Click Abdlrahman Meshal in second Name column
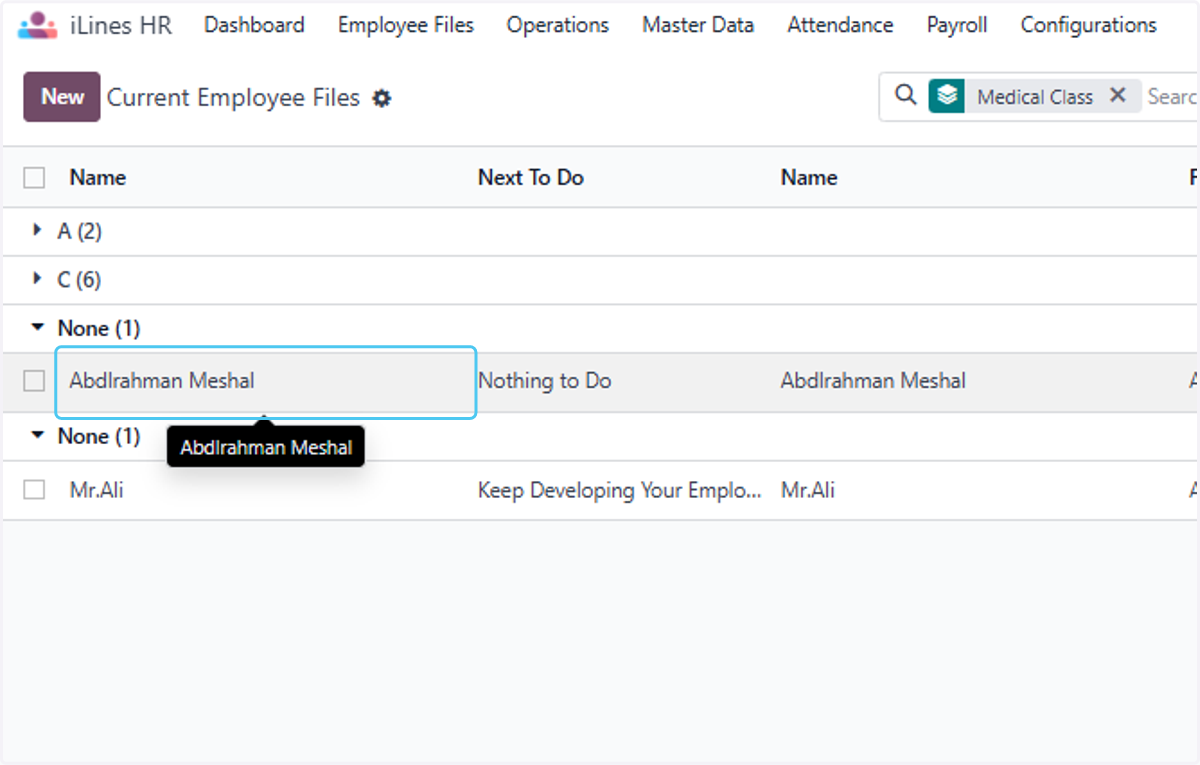1200x765 pixels. (873, 381)
